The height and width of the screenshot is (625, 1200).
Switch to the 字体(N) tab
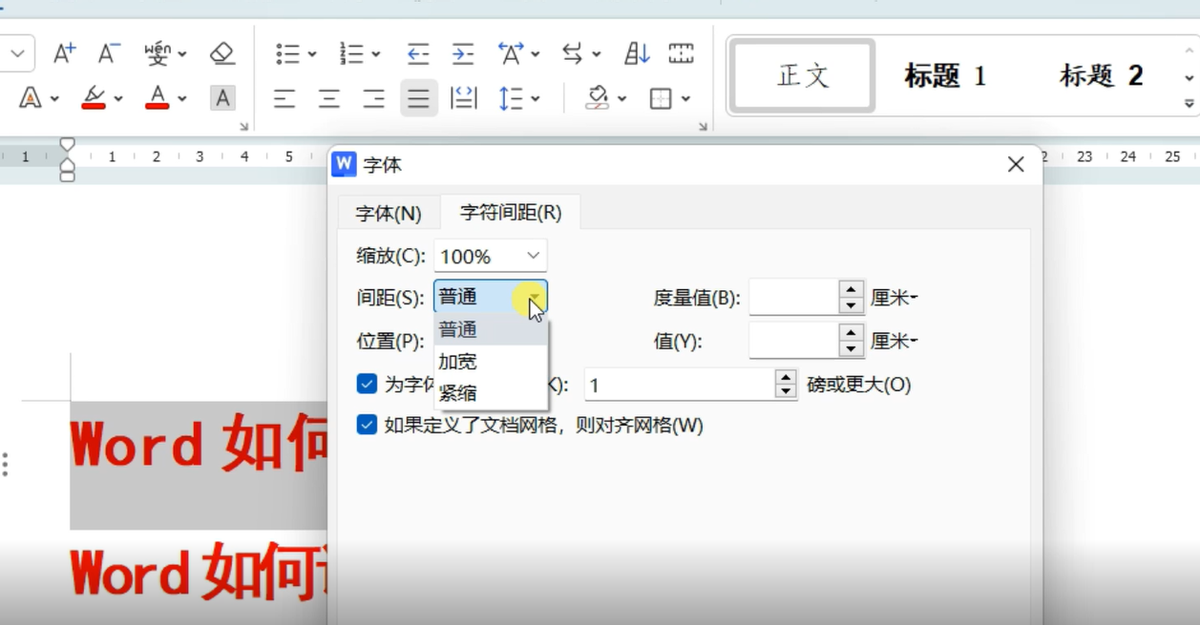coord(389,213)
